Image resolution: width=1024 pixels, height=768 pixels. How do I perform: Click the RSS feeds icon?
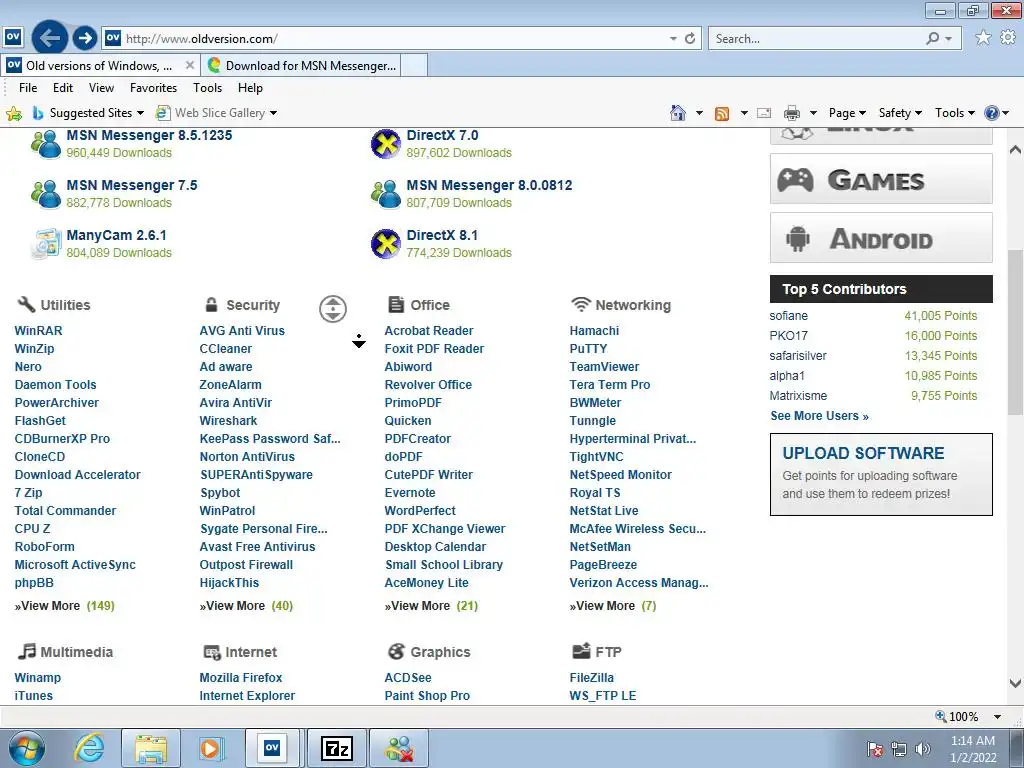point(722,114)
